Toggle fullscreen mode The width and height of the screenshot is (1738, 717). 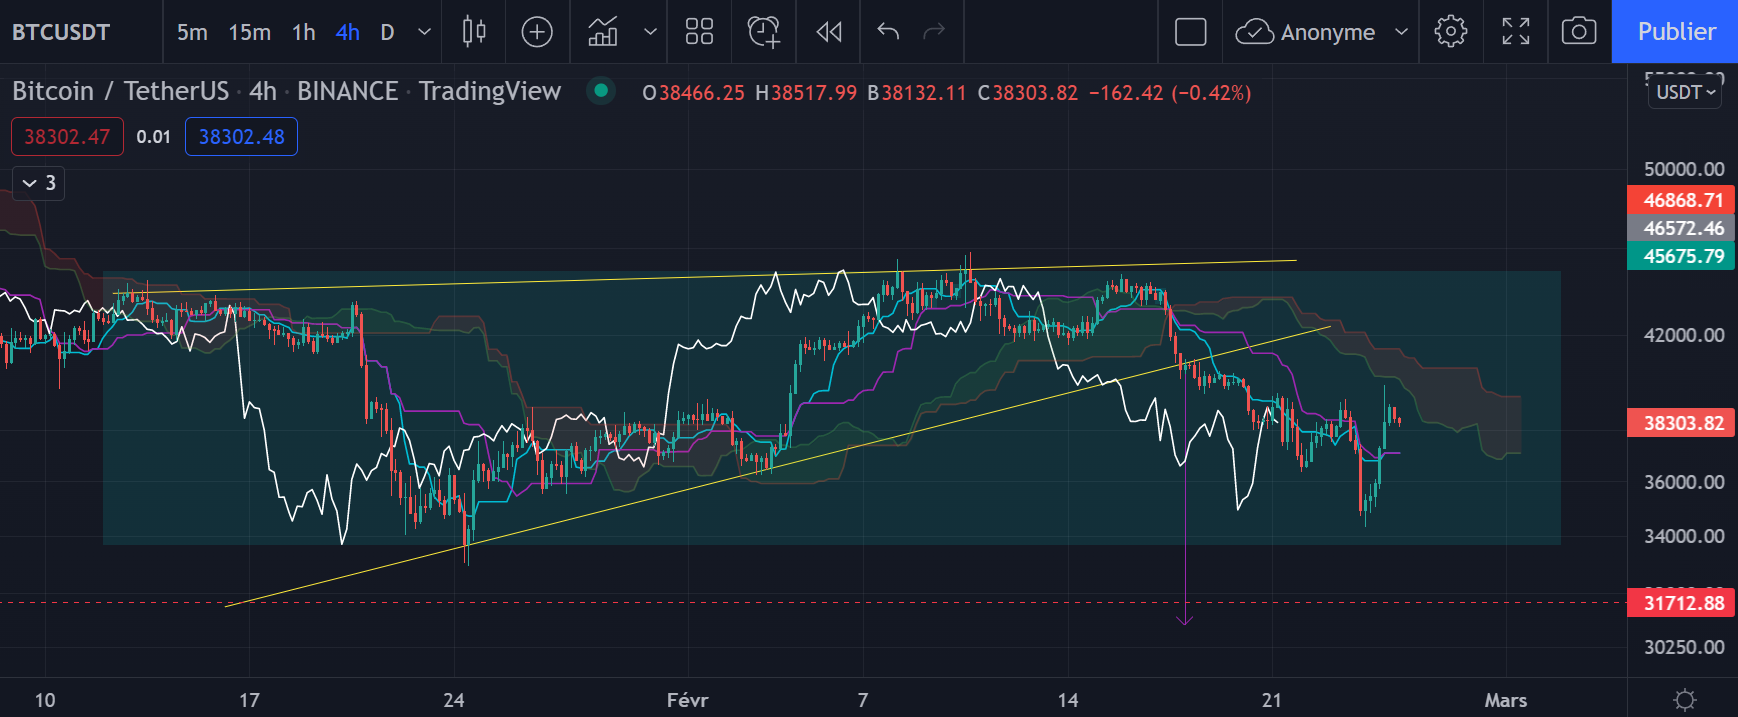(1515, 32)
